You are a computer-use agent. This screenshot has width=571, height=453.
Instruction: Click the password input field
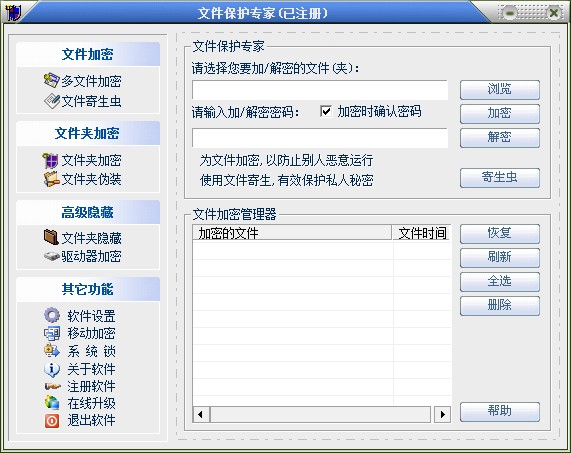[320, 138]
